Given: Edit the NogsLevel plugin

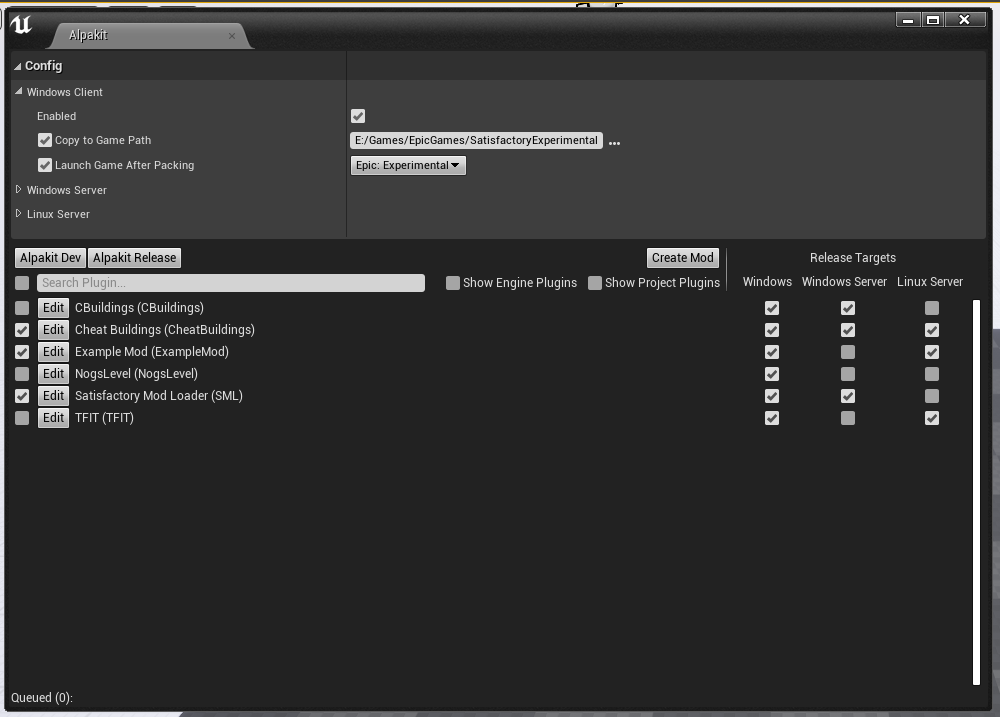Looking at the screenshot, I should [x=54, y=374].
